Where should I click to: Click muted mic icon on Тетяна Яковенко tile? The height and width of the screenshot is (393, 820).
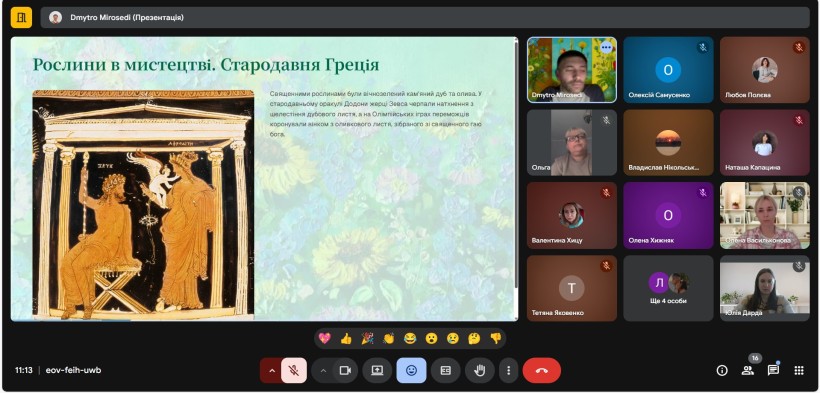[606, 266]
